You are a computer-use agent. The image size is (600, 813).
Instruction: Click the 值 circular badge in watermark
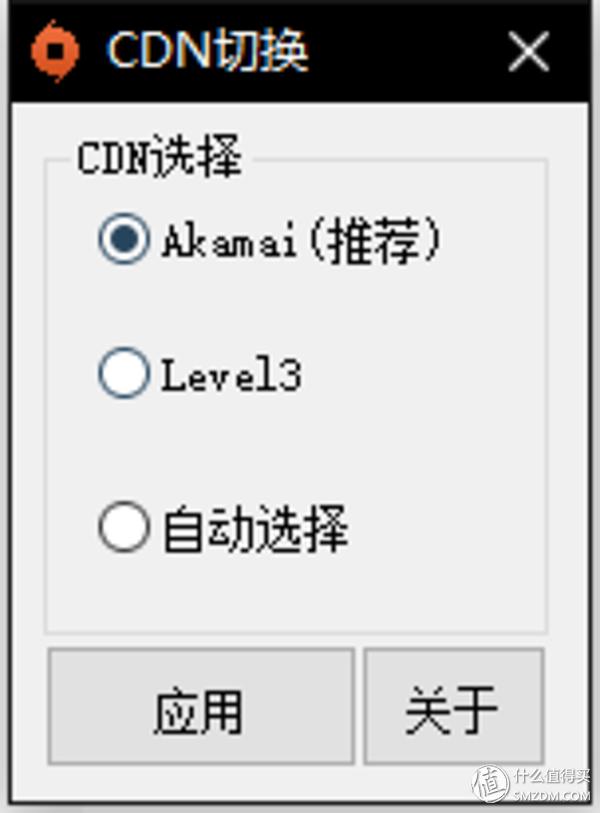491,783
